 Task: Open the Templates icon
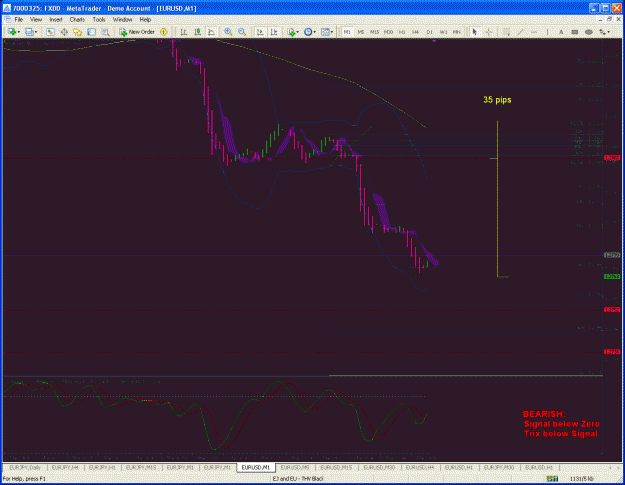(x=325, y=32)
